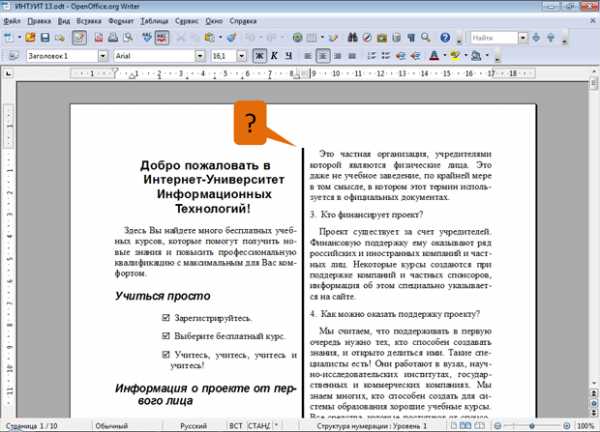Click status bar page number Страница 1 / 10
Image resolution: width=600 pixels, height=432 pixels.
click(x=32, y=426)
